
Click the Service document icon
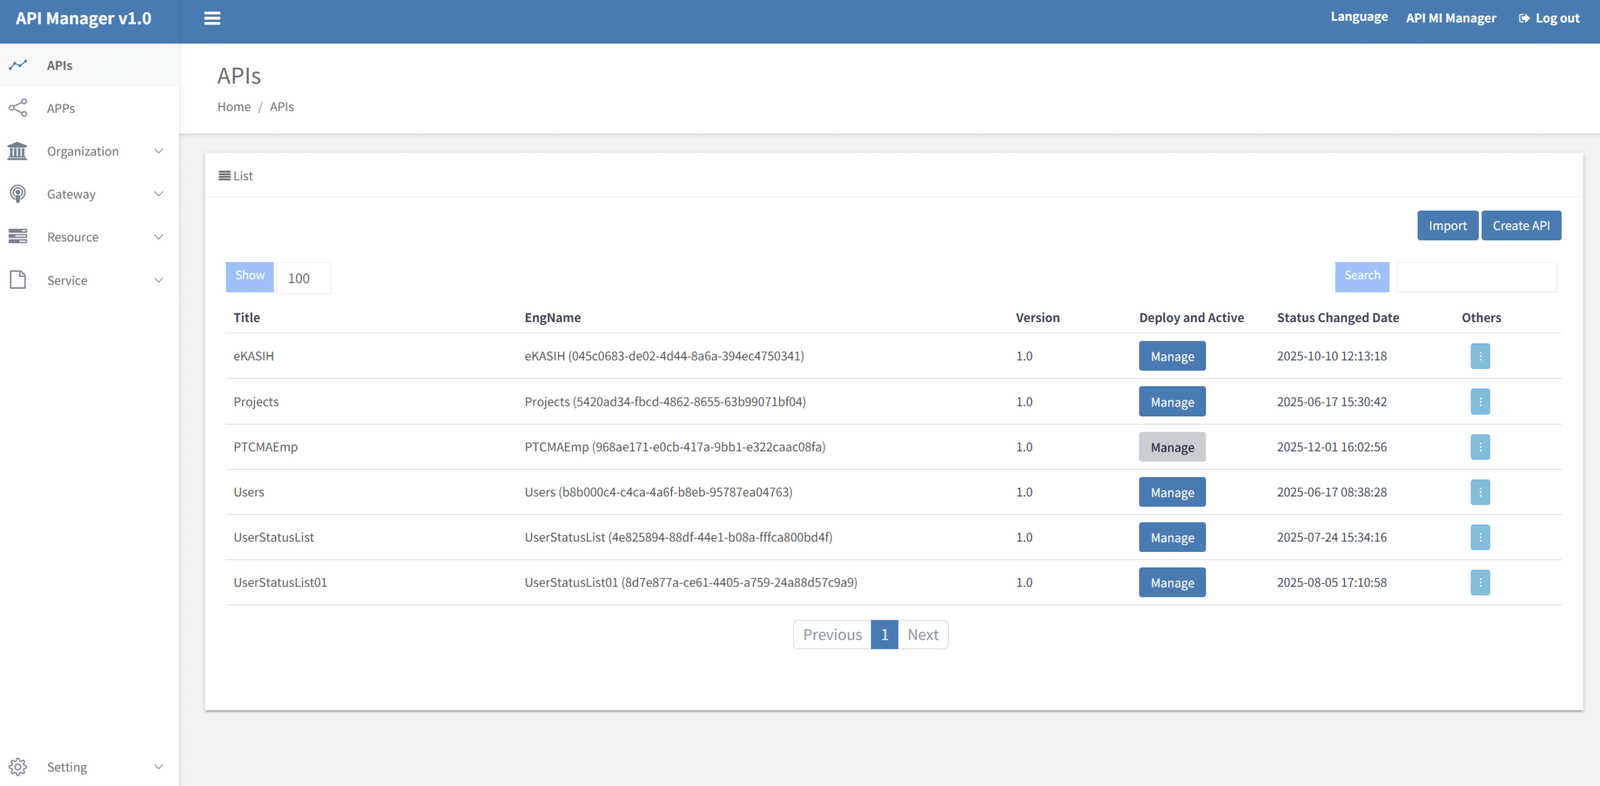click(x=18, y=280)
